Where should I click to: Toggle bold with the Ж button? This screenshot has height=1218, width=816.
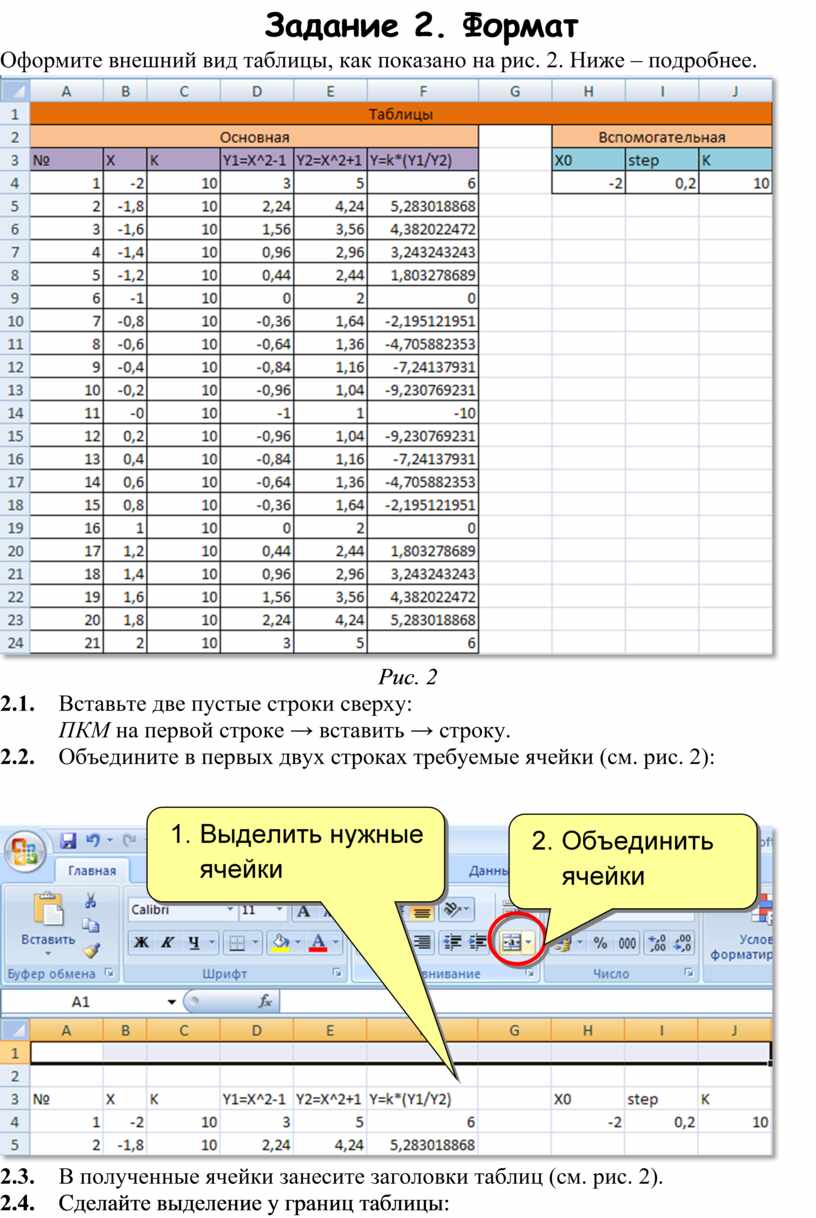pyautogui.click(x=142, y=942)
